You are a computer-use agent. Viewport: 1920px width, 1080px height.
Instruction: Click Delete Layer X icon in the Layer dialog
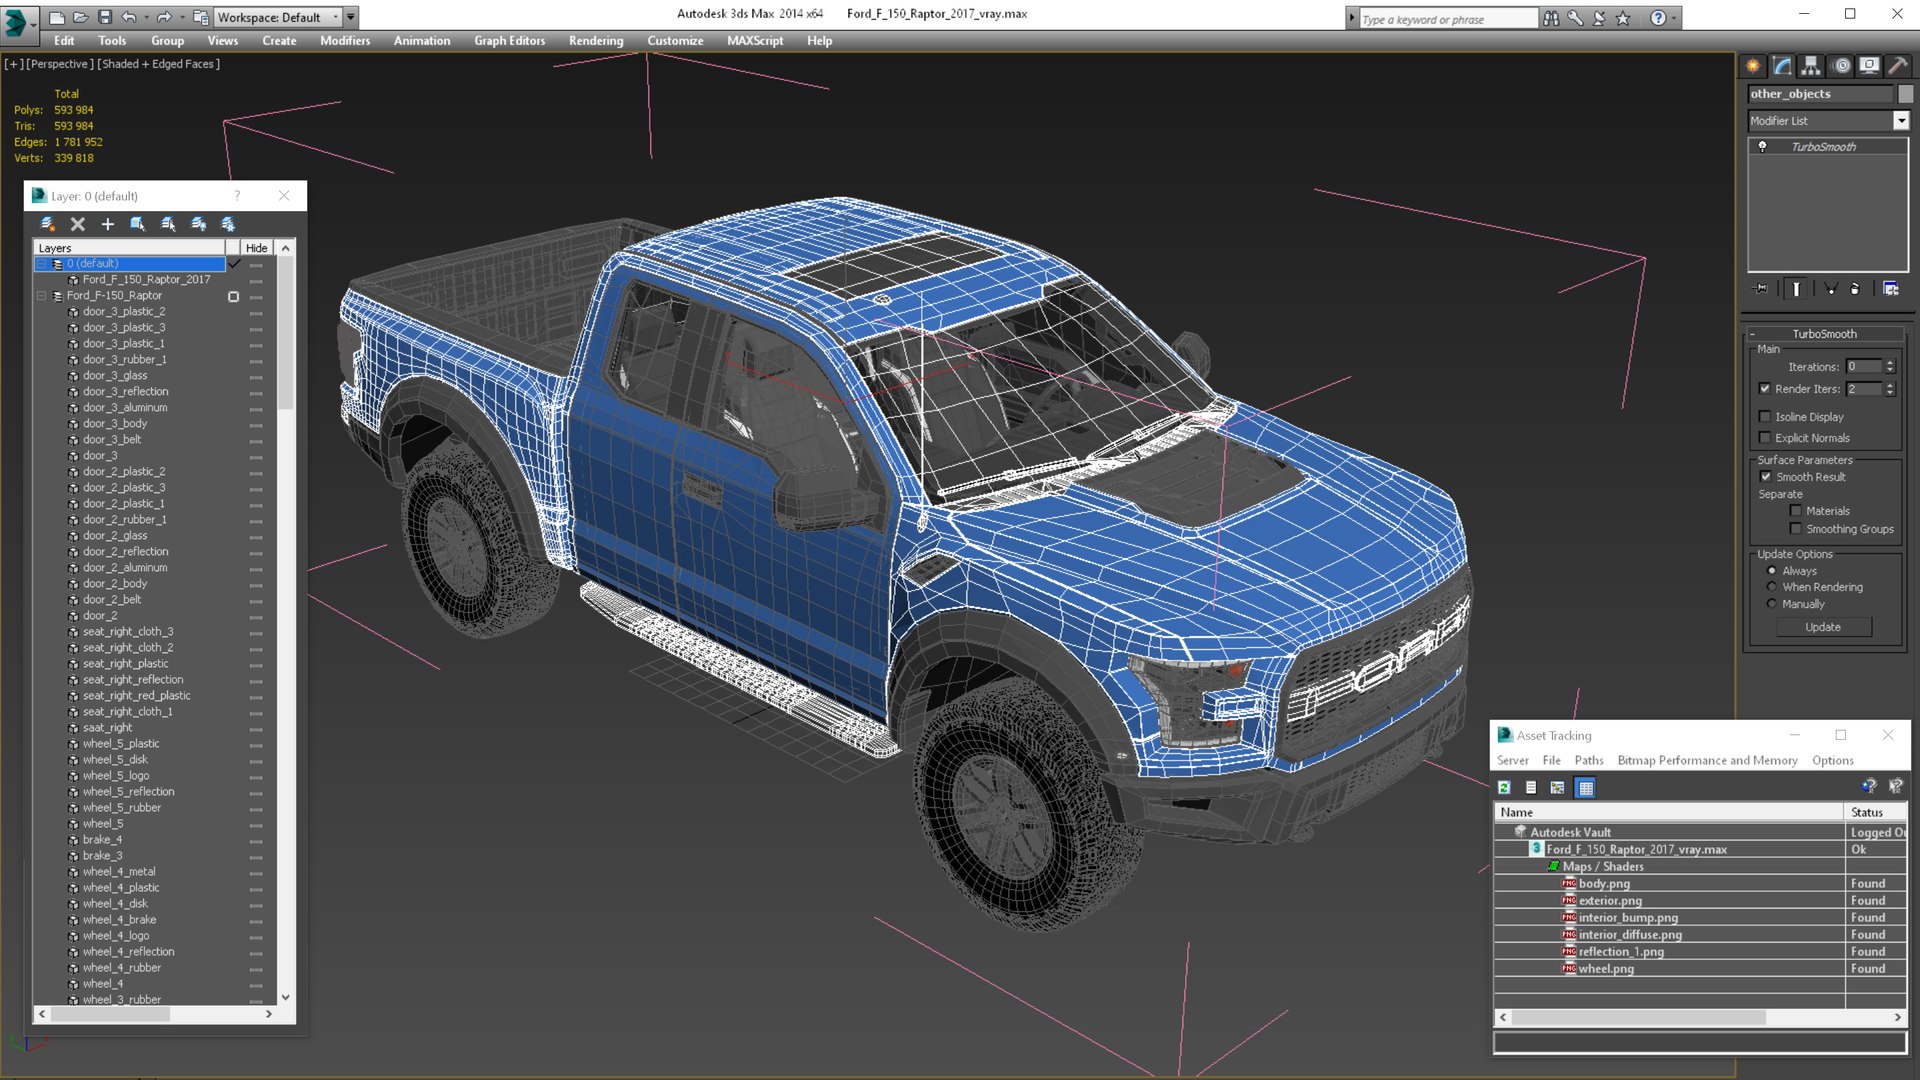[x=78, y=224]
